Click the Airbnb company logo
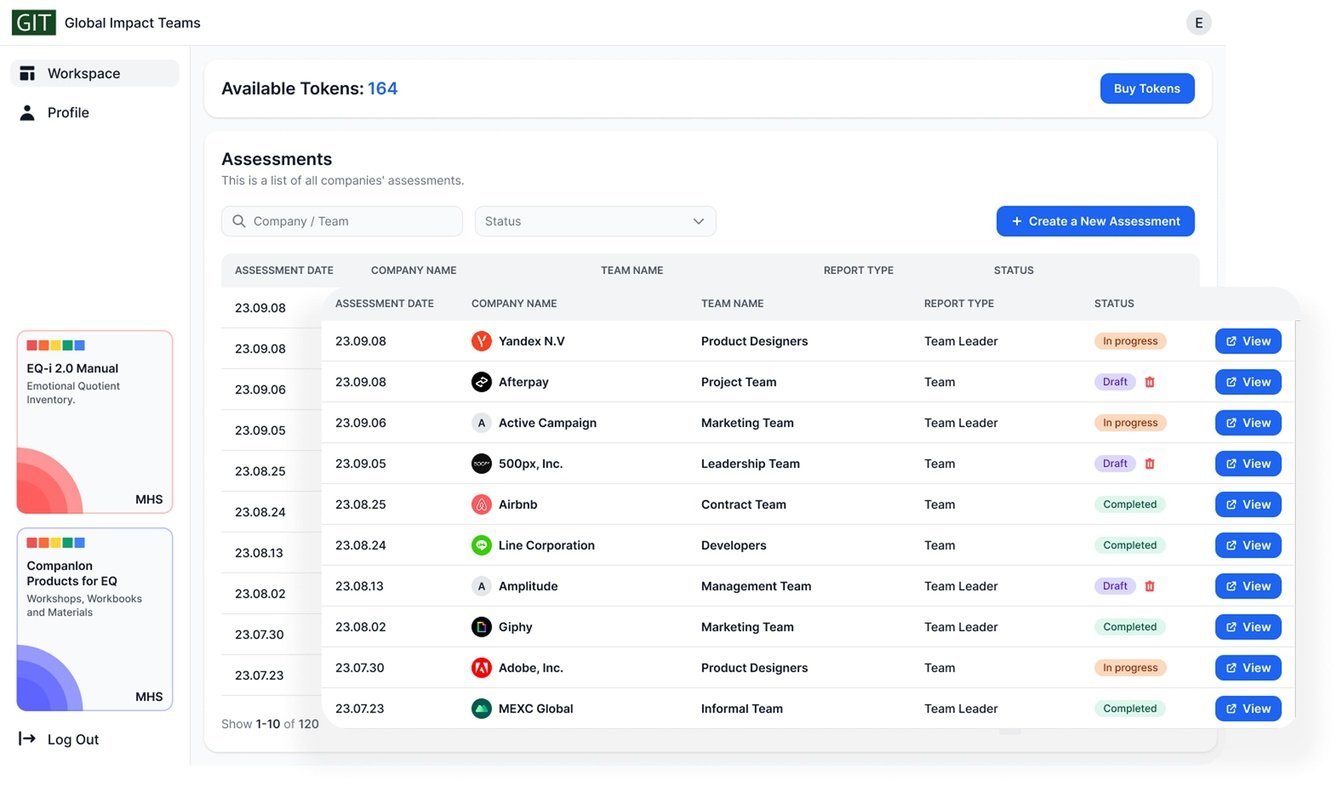1340x786 pixels. 481,505
